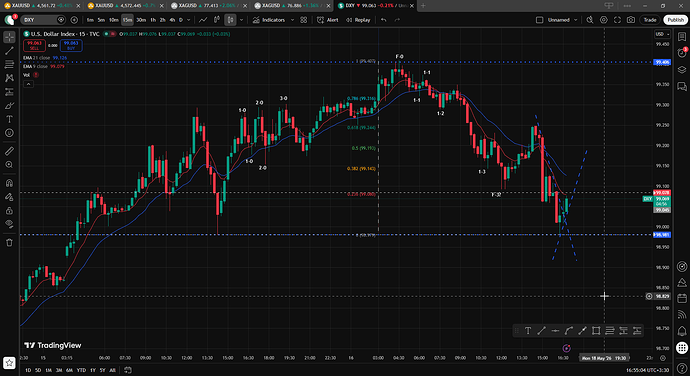Open the quick search icon

click(x=590, y=20)
